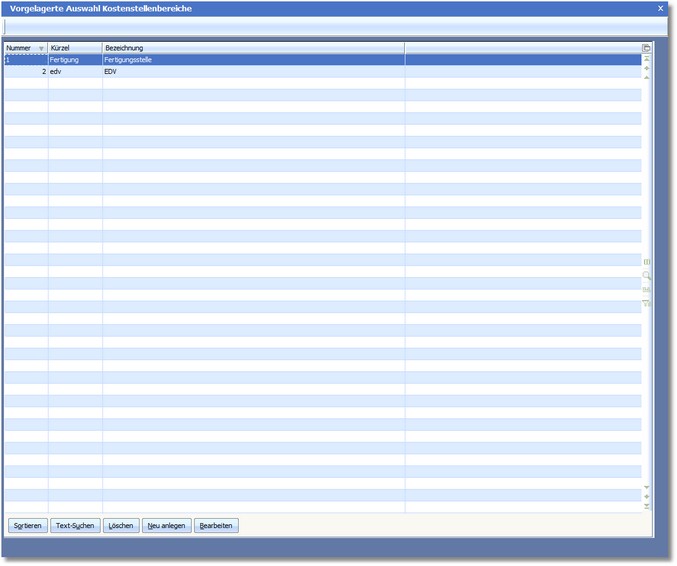The height and width of the screenshot is (566, 677).
Task: Click the grid layout icon in header corner
Action: point(646,48)
